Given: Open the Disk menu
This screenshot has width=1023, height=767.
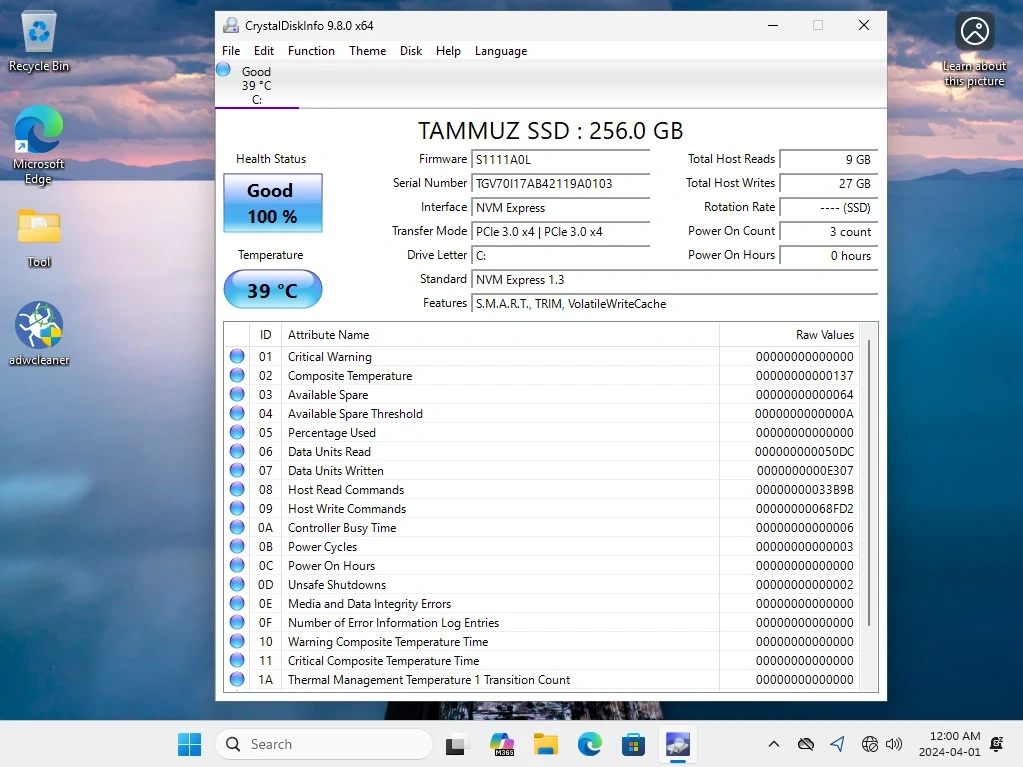Looking at the screenshot, I should click(411, 51).
